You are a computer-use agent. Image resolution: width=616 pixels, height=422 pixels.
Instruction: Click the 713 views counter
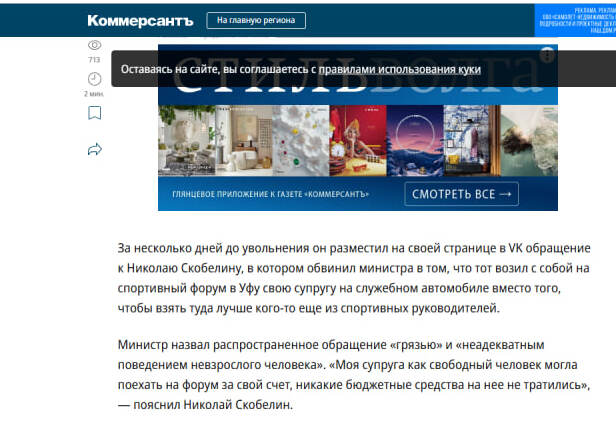pos(94,60)
